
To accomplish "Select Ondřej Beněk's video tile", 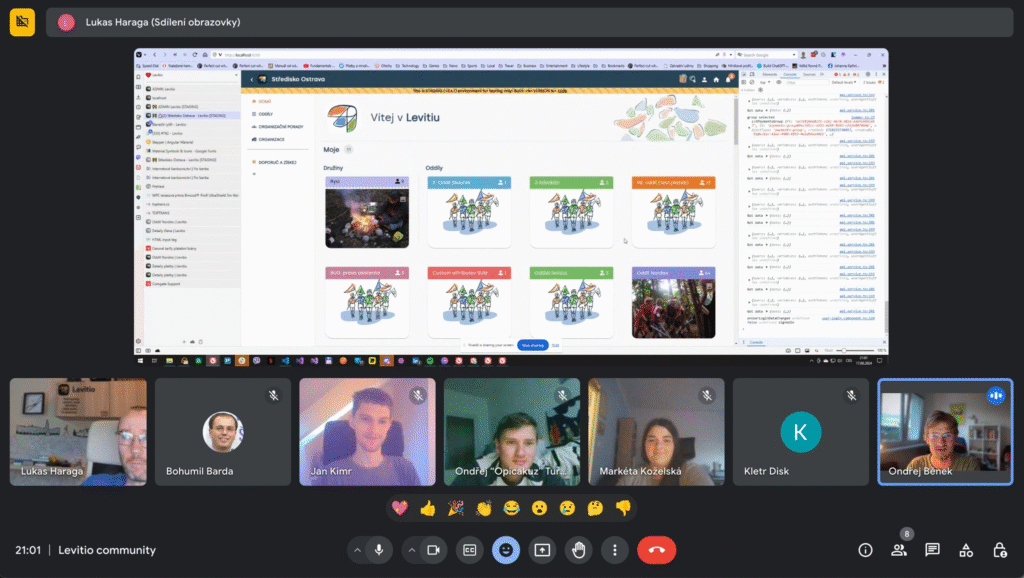I will 946,432.
